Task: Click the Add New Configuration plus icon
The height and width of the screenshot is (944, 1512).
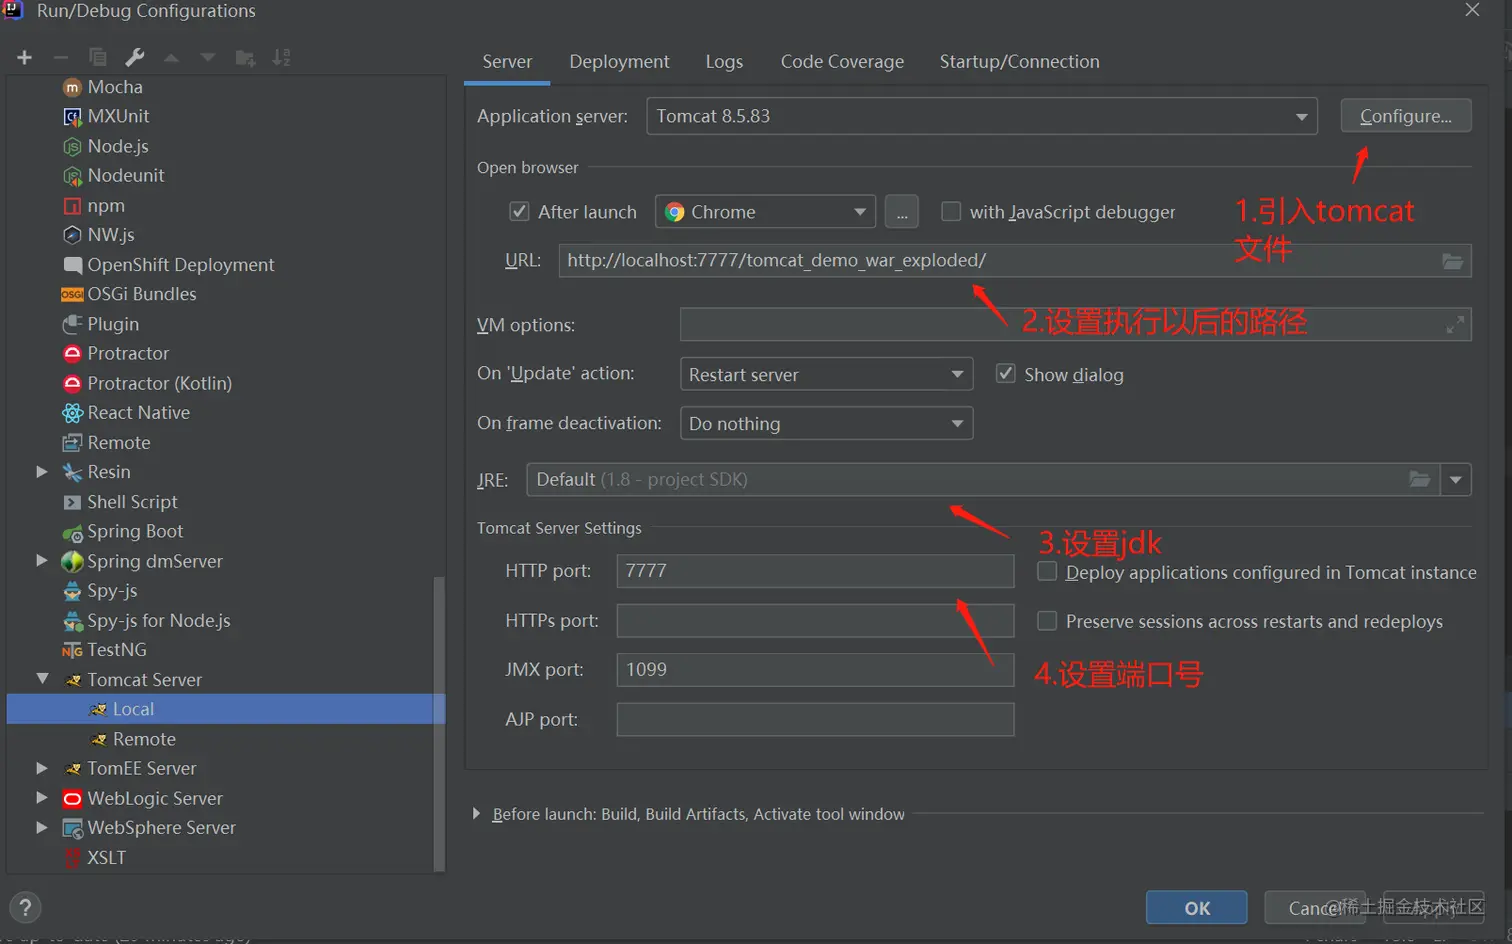Action: [25, 58]
